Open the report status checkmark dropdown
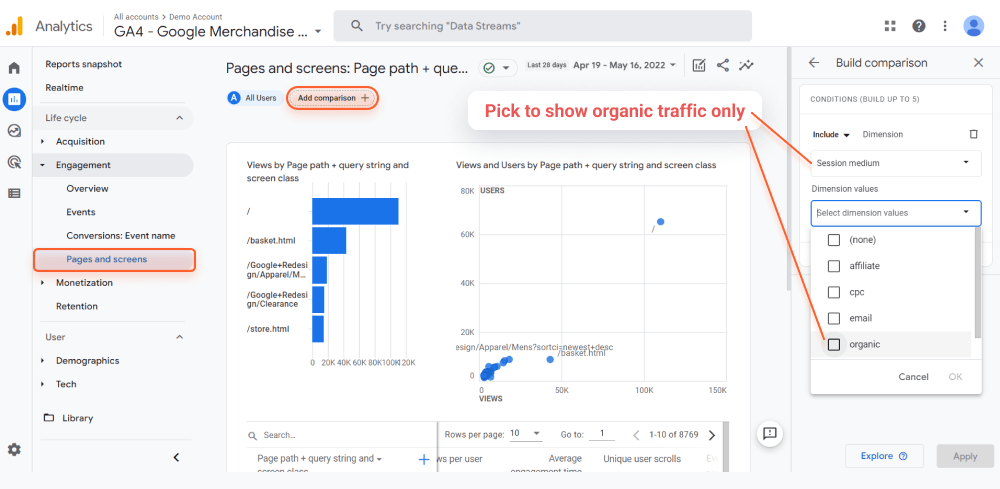This screenshot has height=489, width=1000. click(x=497, y=68)
